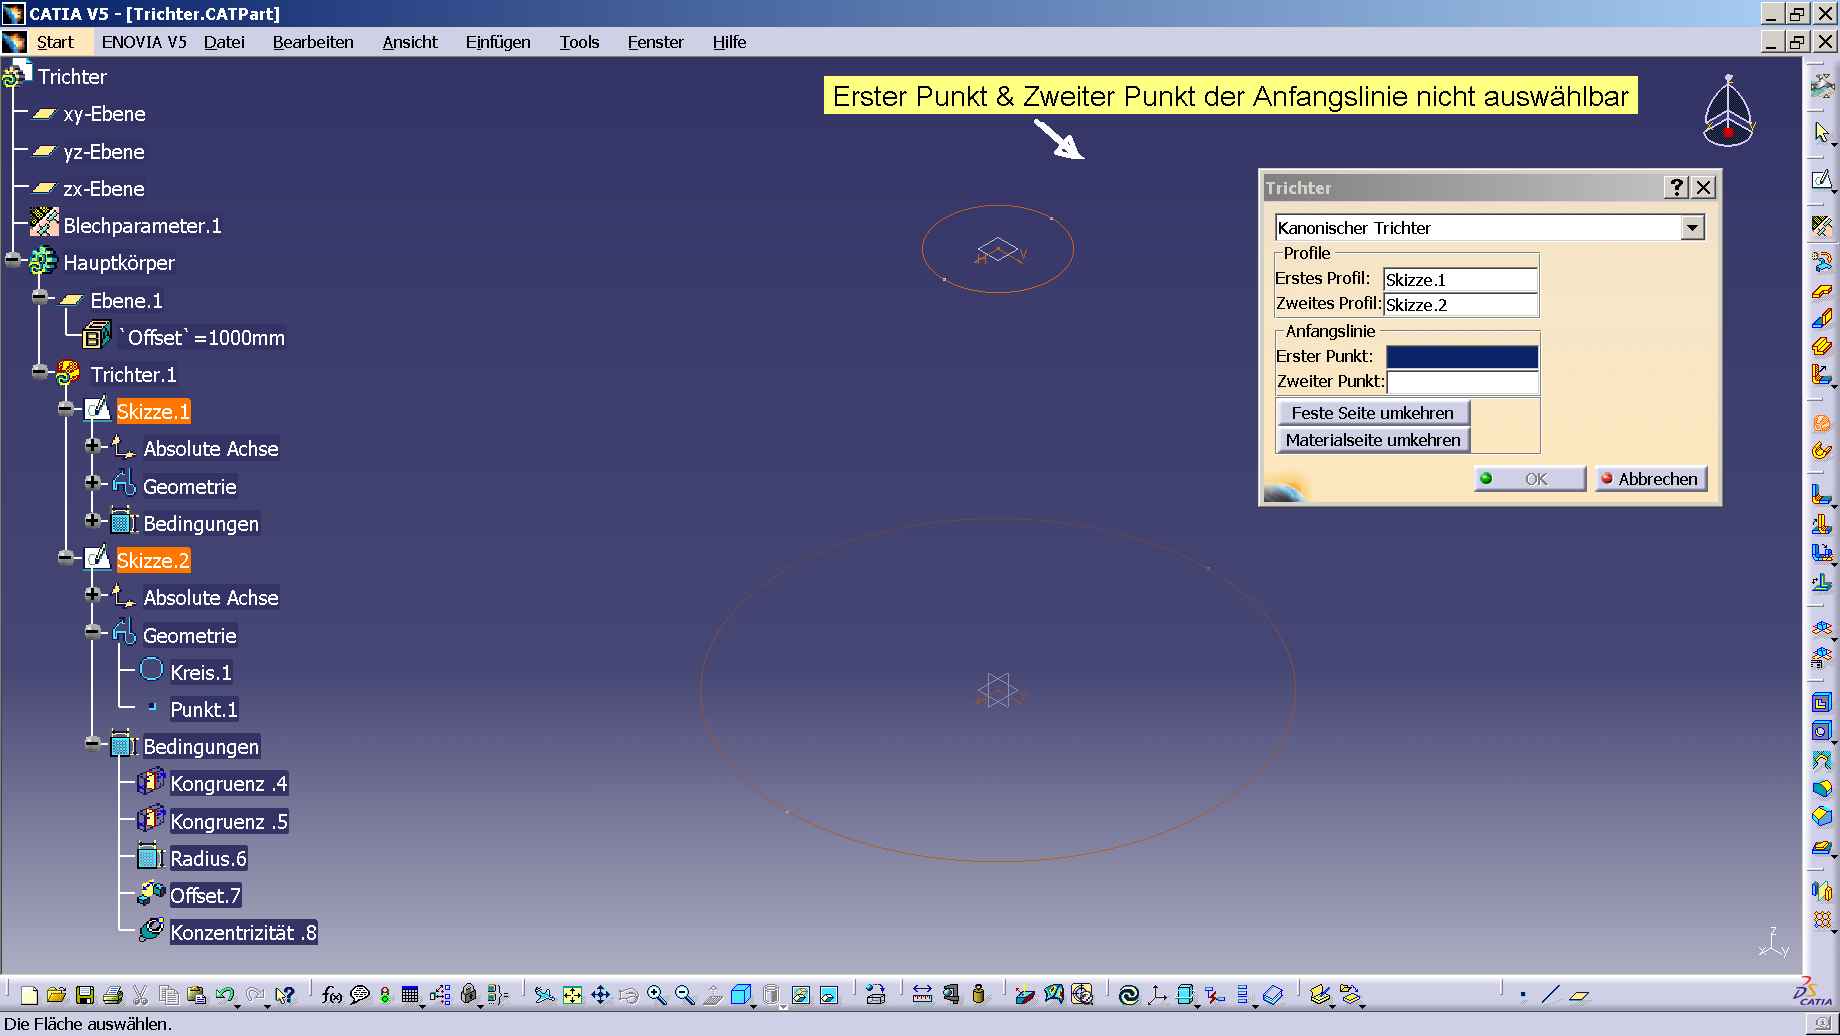Click the Design Table grid icon

tap(410, 995)
